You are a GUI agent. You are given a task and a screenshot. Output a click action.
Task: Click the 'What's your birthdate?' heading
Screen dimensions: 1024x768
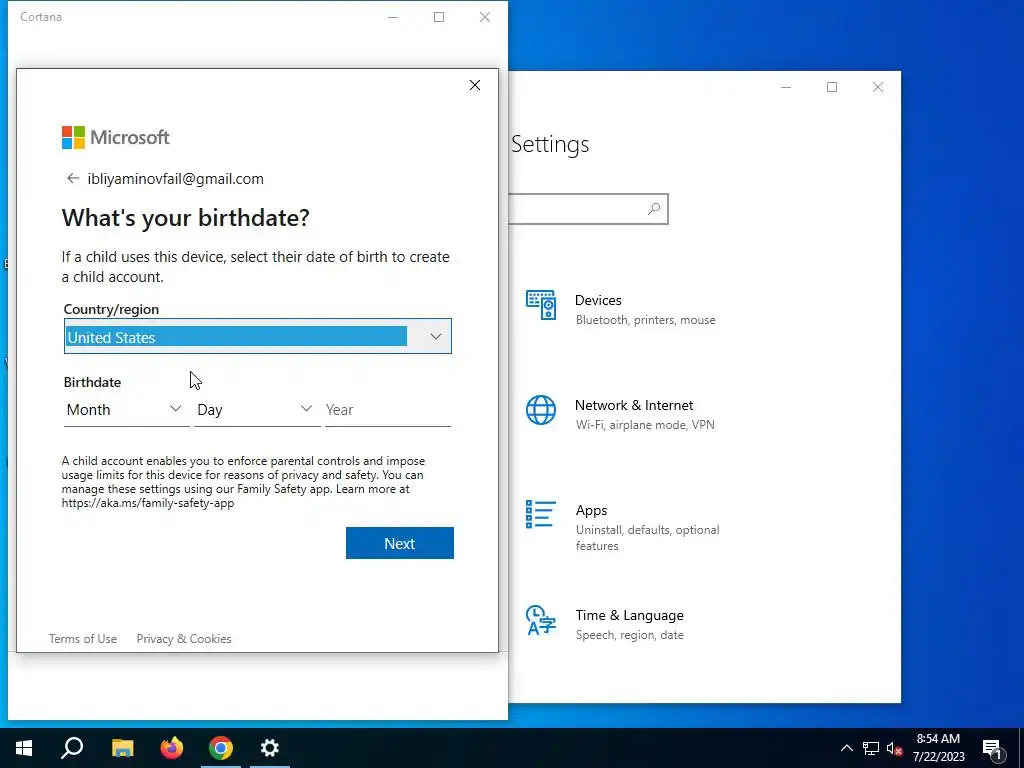(185, 217)
